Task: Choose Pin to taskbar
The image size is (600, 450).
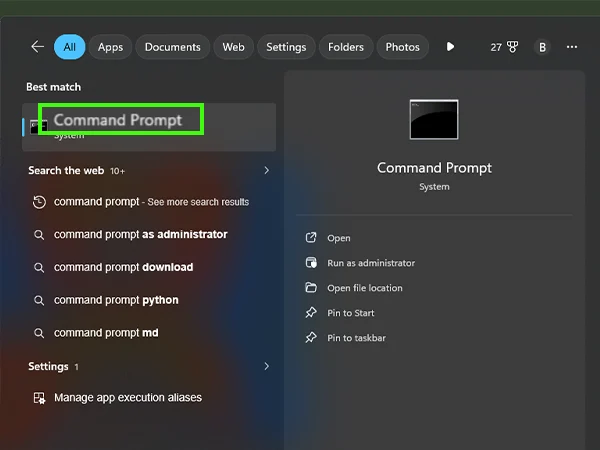Action: 356,338
